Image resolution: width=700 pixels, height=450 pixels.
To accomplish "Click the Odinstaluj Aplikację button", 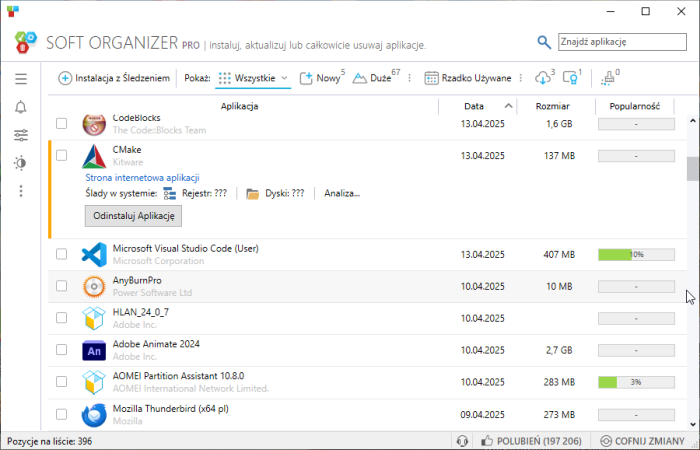I will point(133,216).
